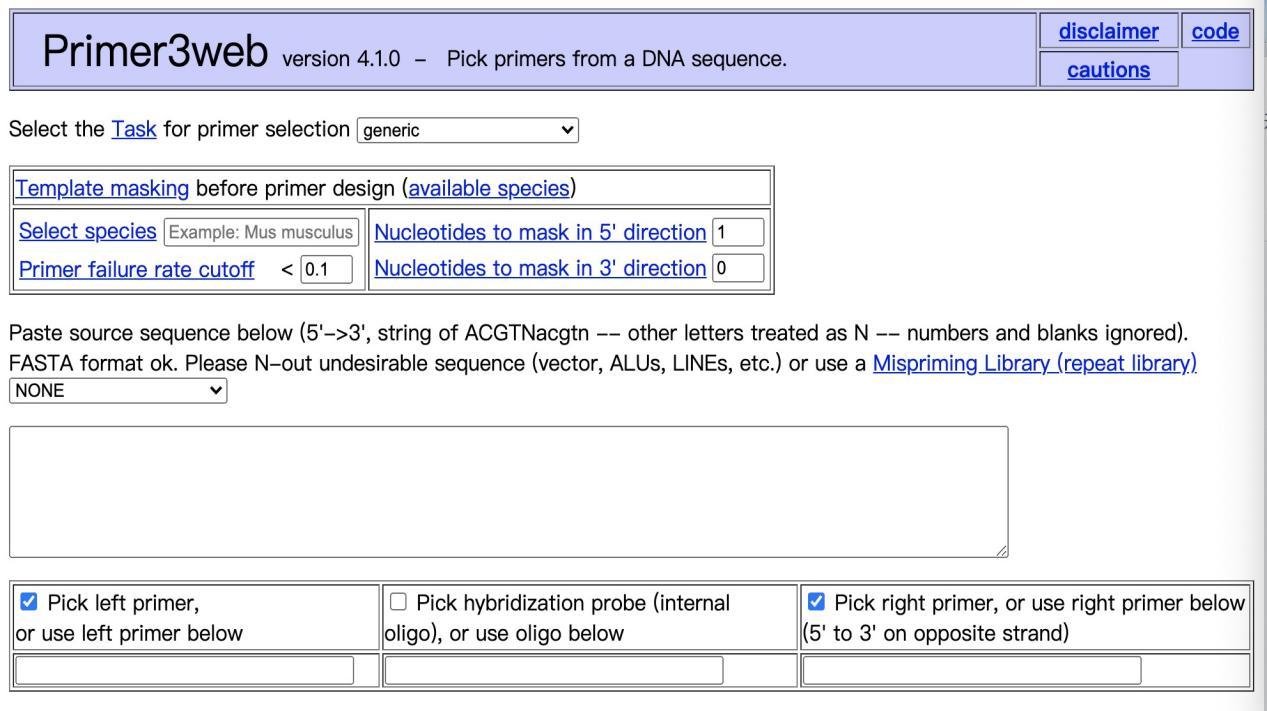
Task: Focus the right primer sequence input
Action: pos(972,670)
